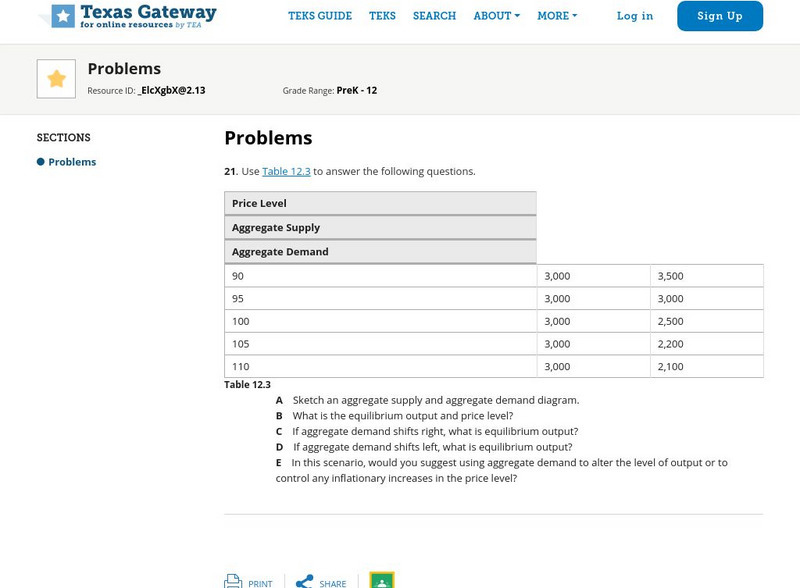The image size is (800, 588).
Task: Click the Sign Up button
Action: pyautogui.click(x=720, y=16)
